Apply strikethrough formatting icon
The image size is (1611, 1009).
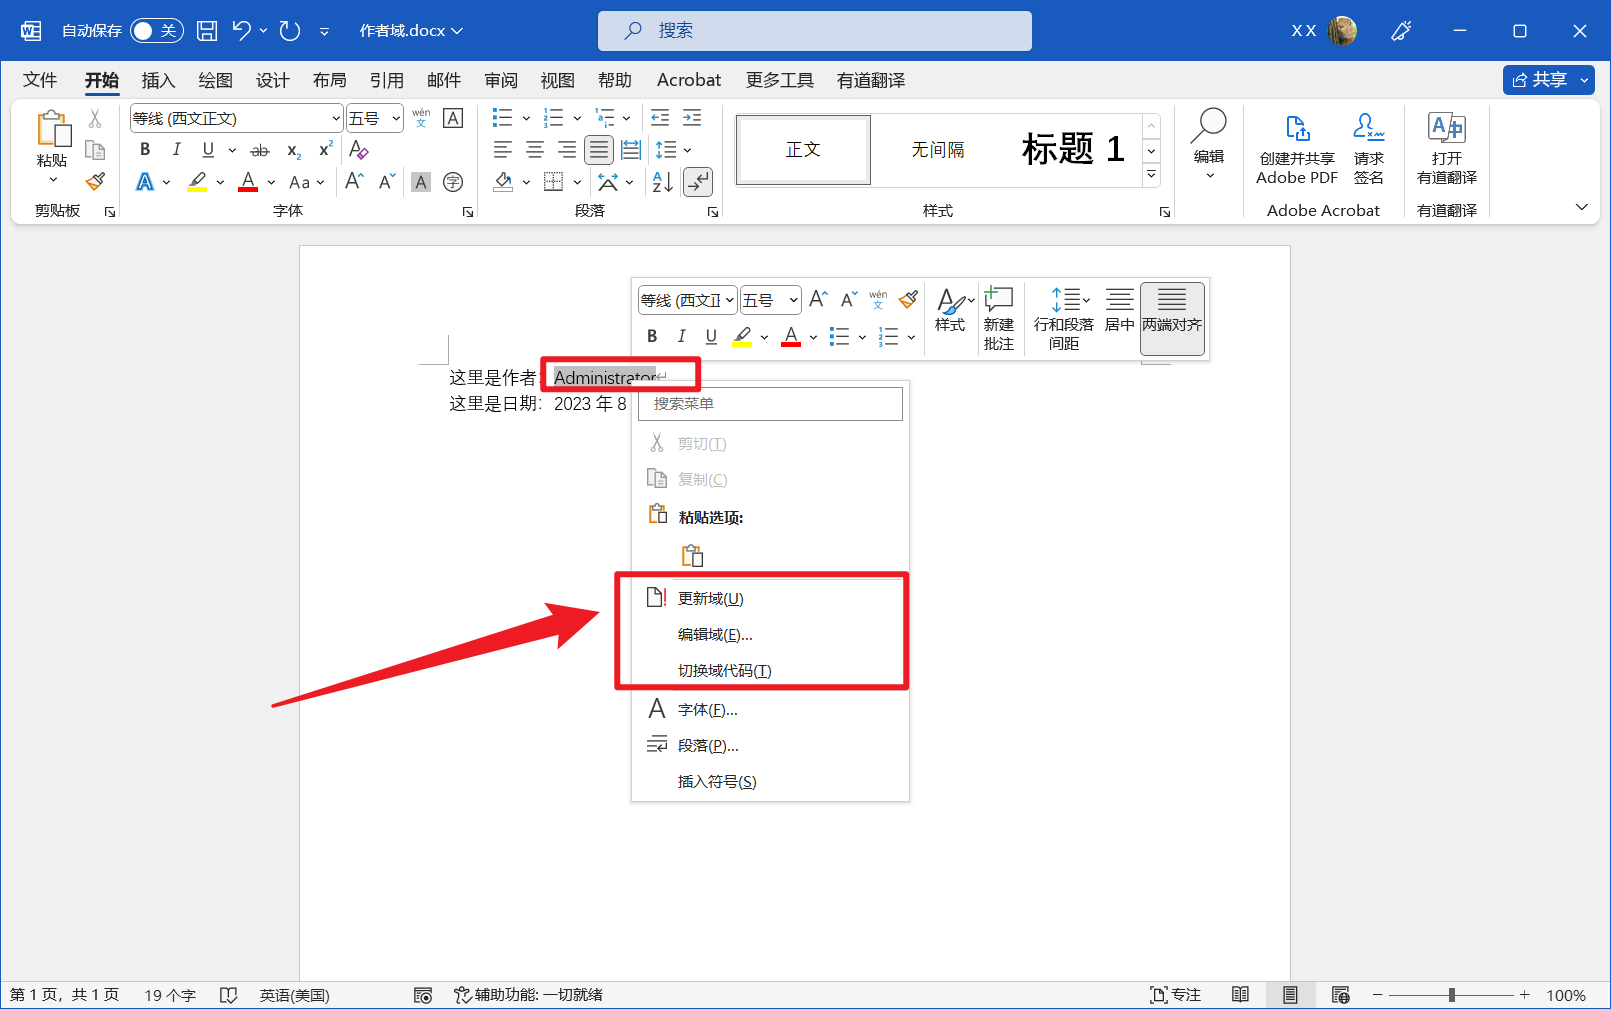(258, 150)
